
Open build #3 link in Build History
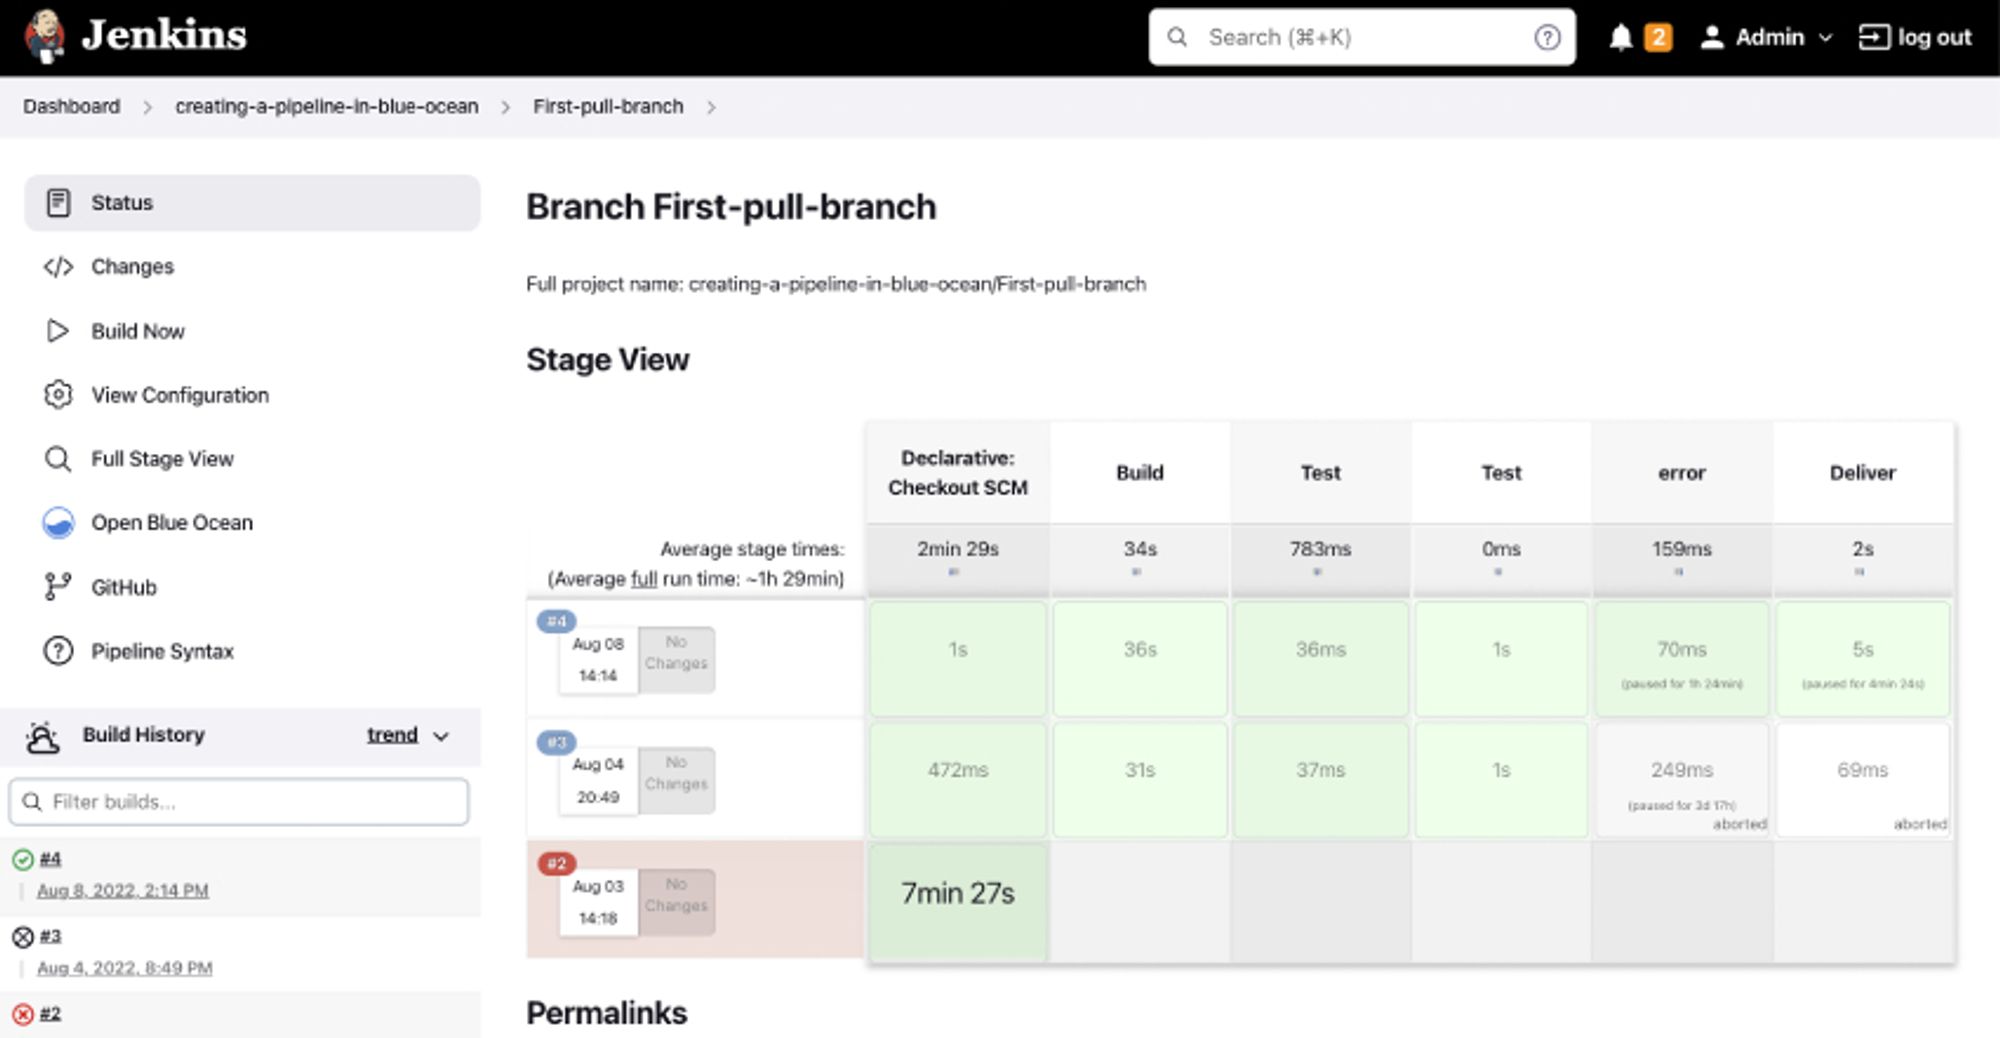click(50, 937)
